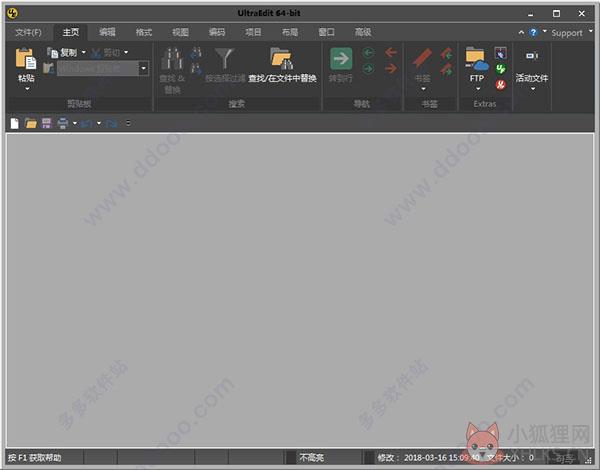Click the blue Help question mark icon
600x470 pixels.
pos(533,33)
